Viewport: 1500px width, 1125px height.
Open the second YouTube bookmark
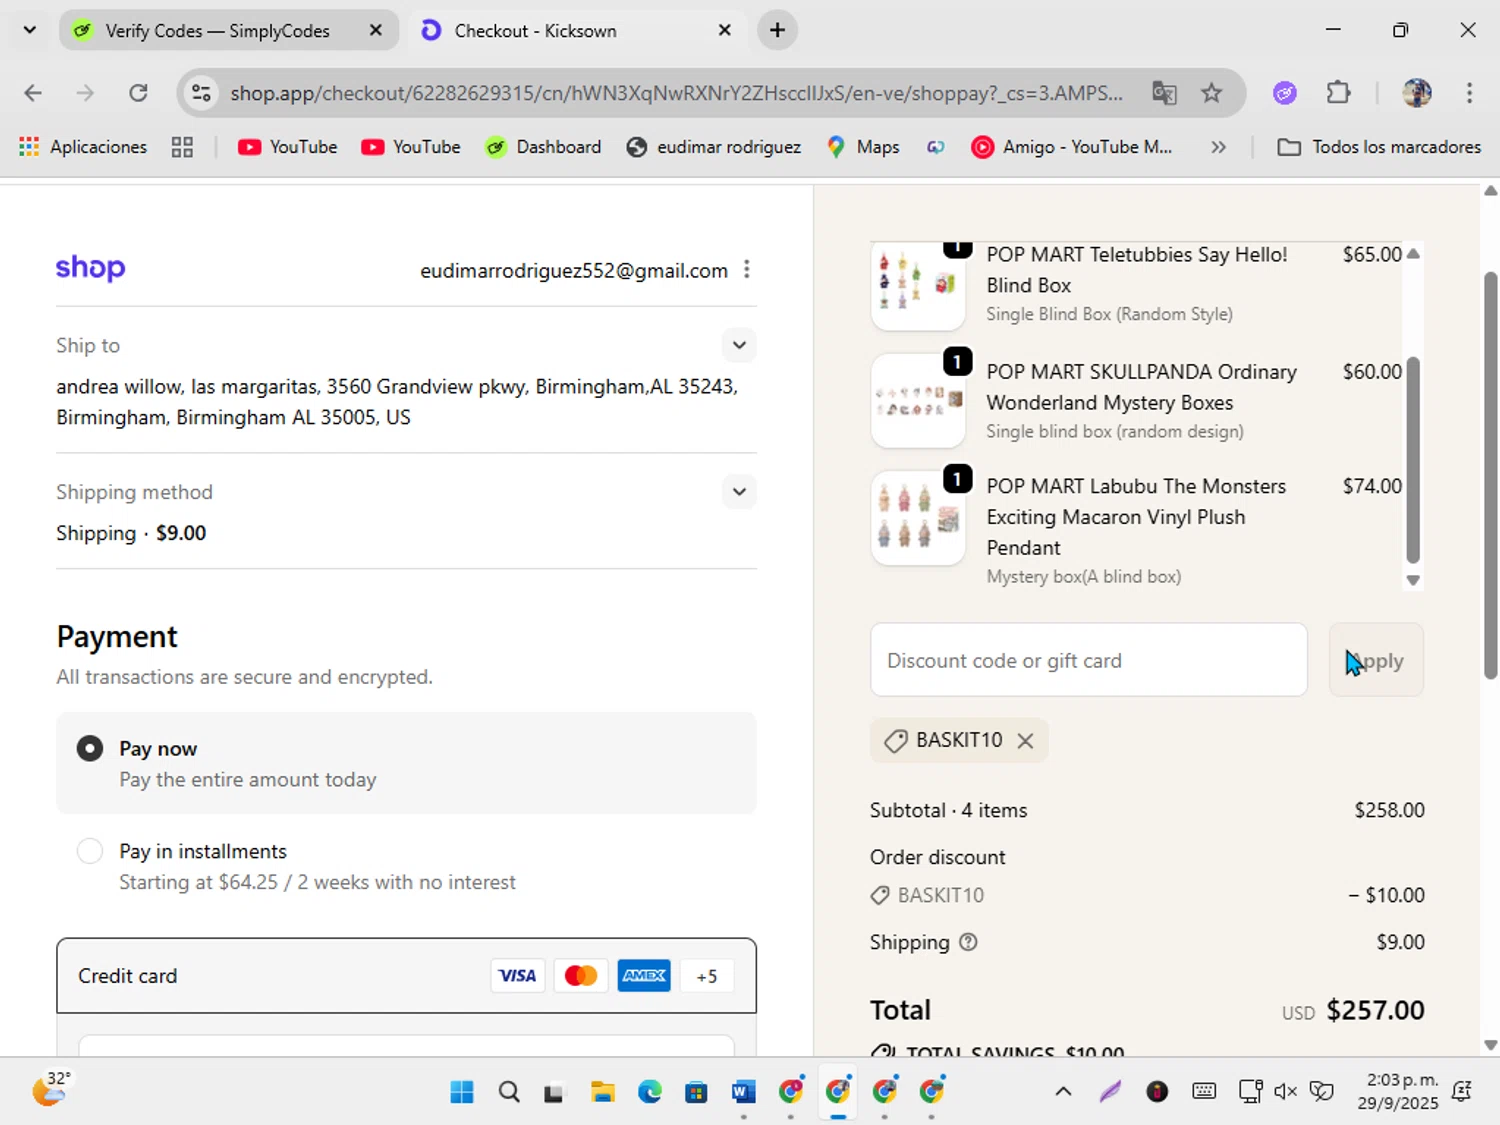[411, 147]
